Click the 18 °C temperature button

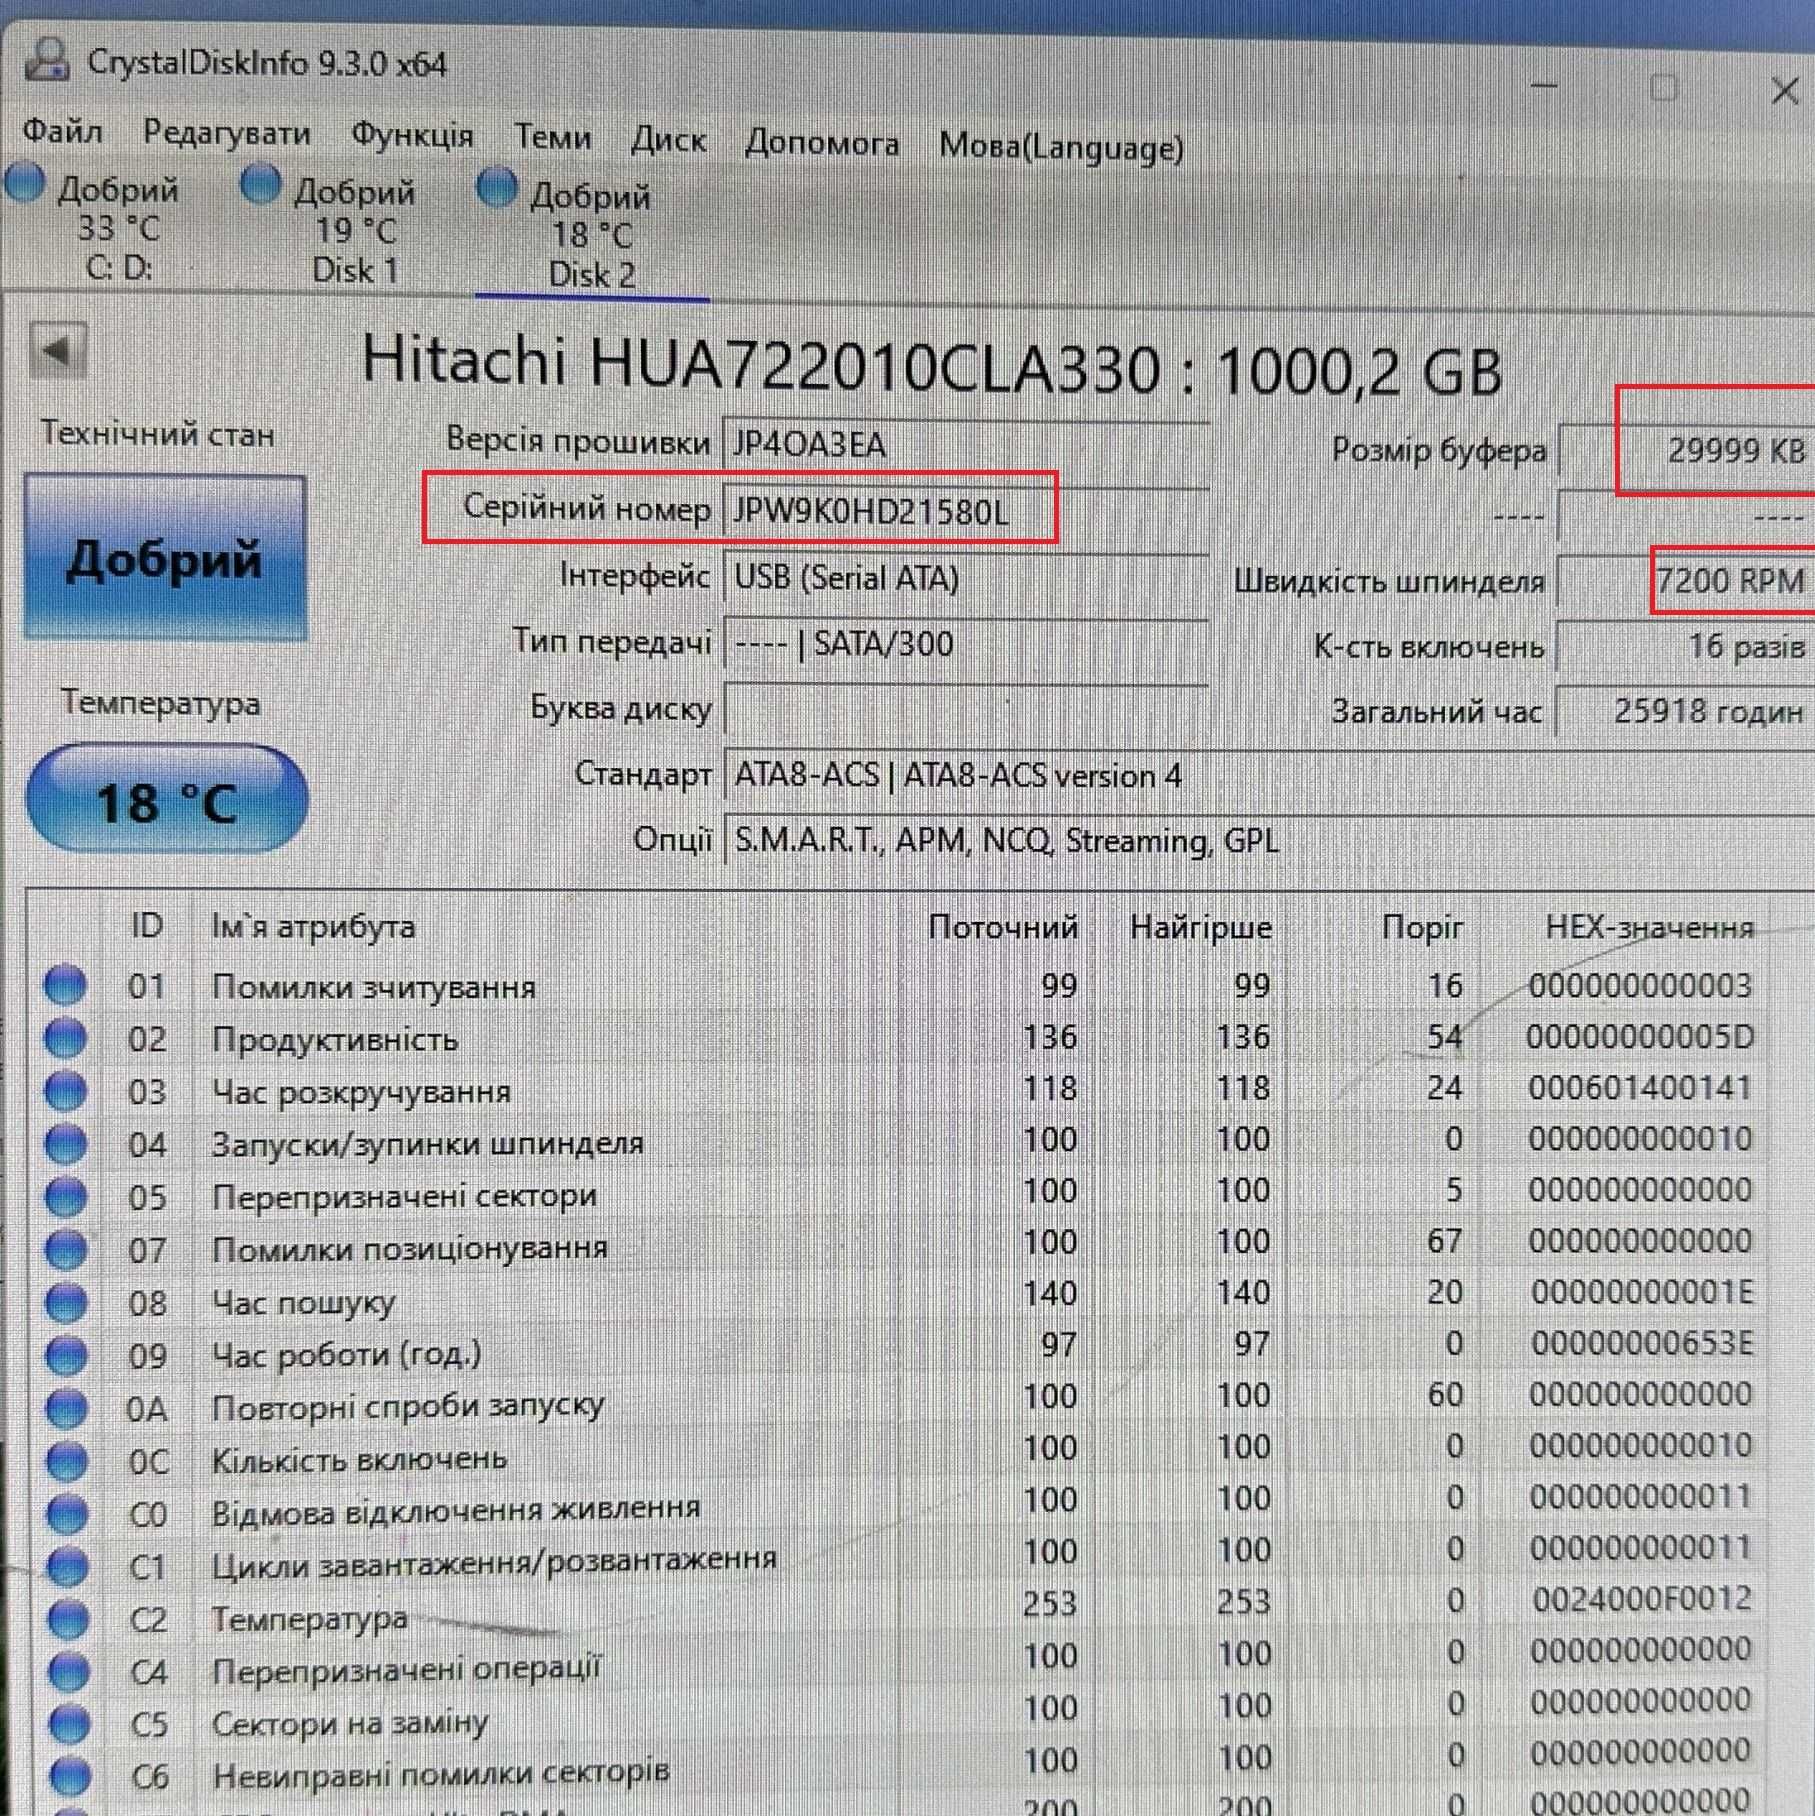coord(166,800)
